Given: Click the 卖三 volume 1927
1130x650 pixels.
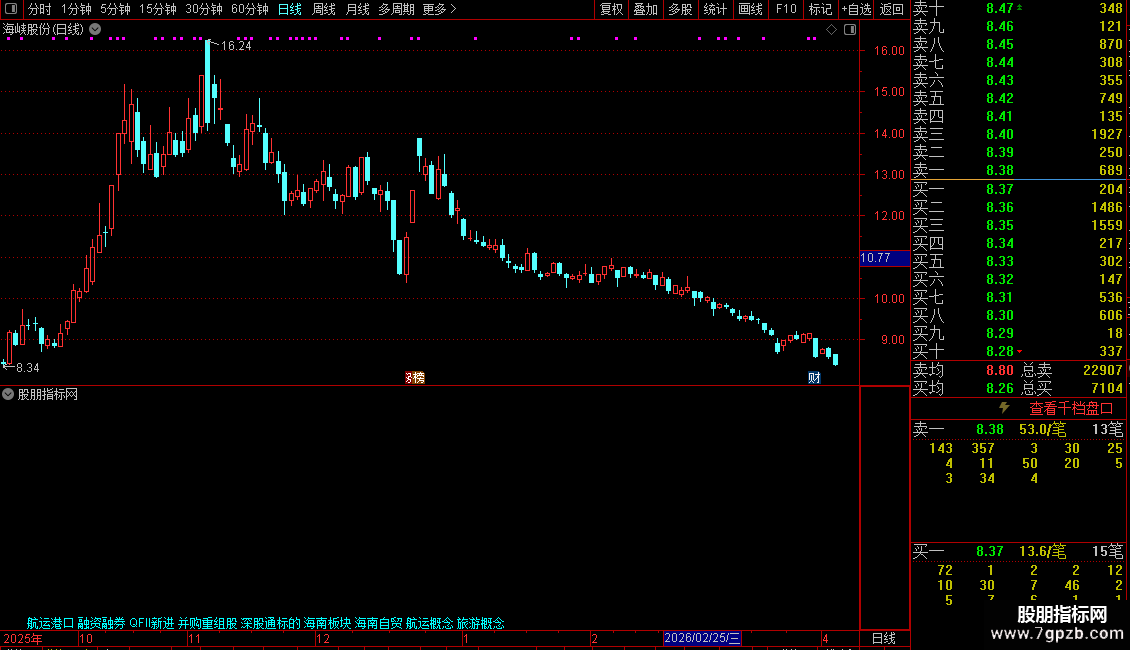Looking at the screenshot, I should (1106, 135).
